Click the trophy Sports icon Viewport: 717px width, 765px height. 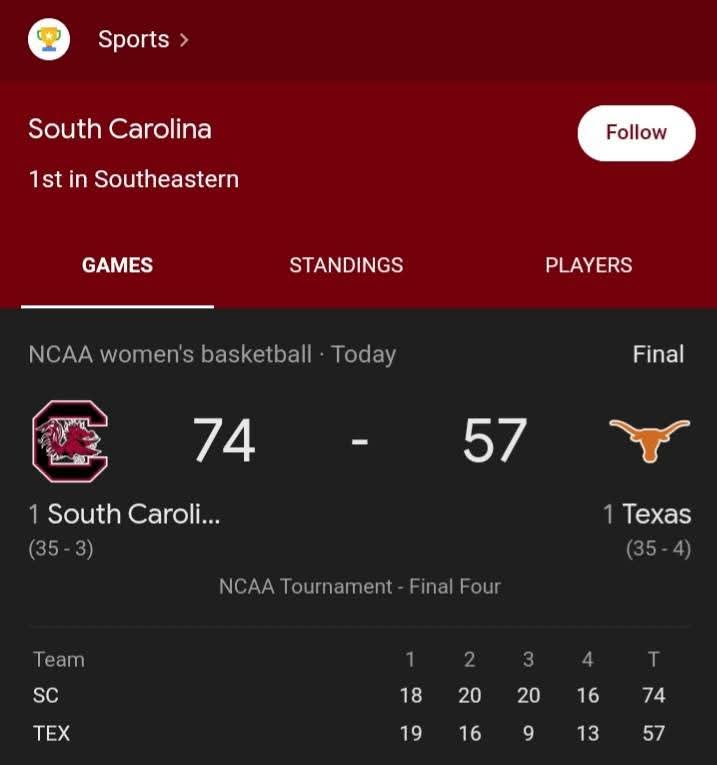tap(49, 39)
